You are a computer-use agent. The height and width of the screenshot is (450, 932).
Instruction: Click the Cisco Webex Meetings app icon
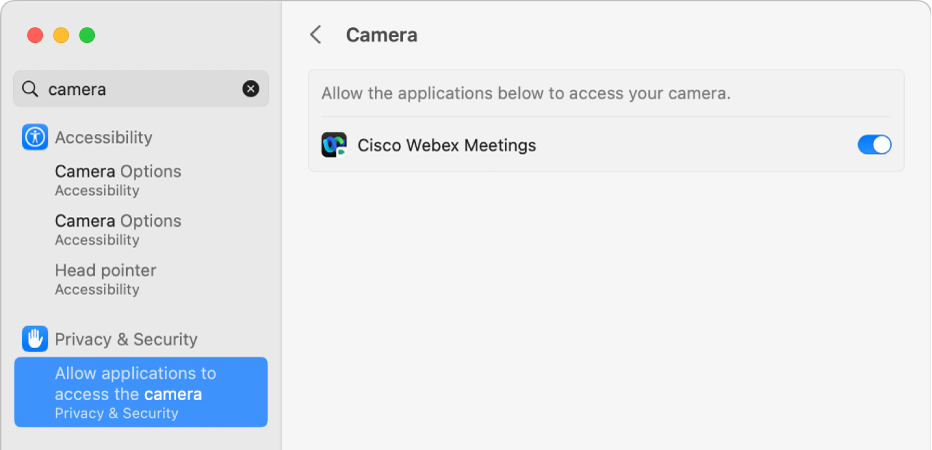click(334, 145)
